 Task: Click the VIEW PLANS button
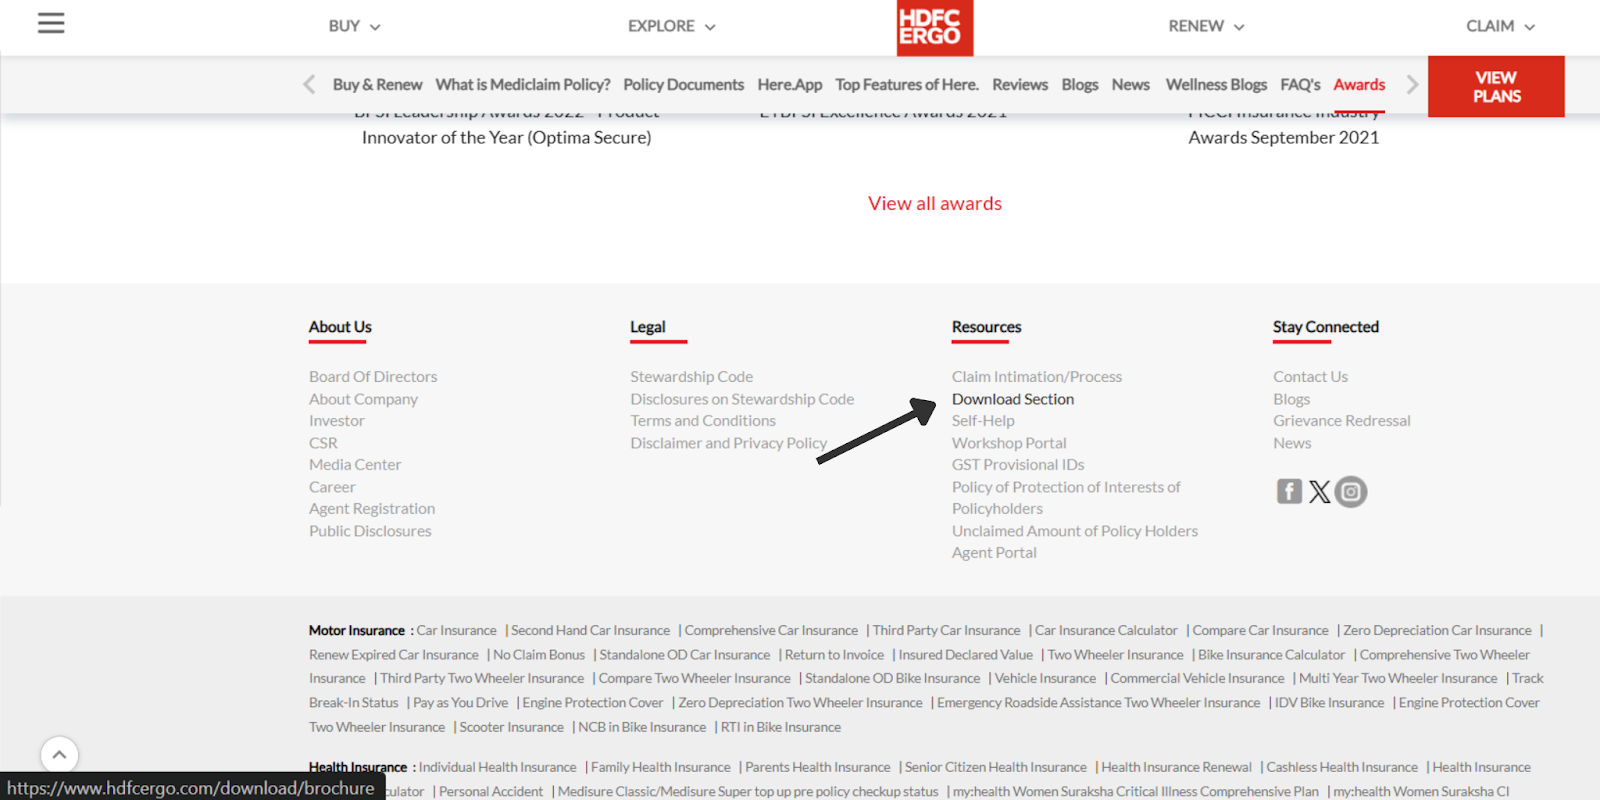[x=1496, y=87]
